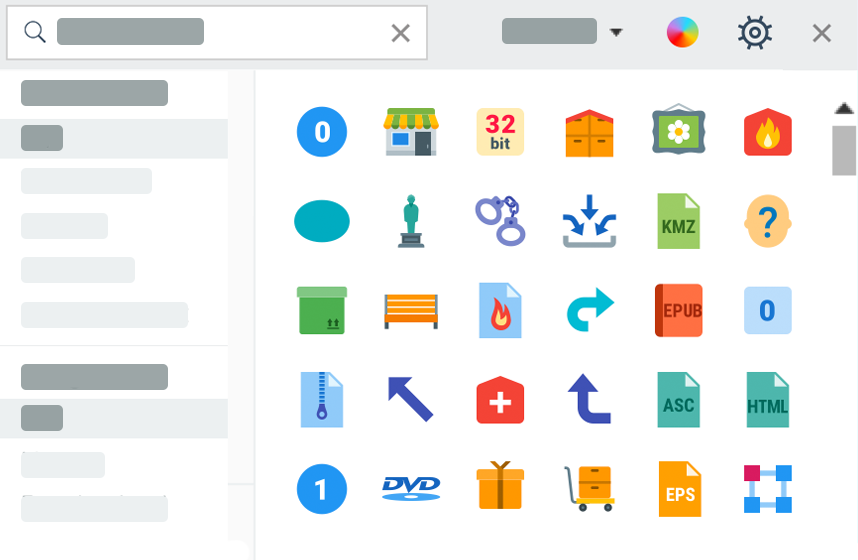Image resolution: width=858 pixels, height=560 pixels.
Task: Pick the statue on pedestal icon
Action: click(411, 221)
